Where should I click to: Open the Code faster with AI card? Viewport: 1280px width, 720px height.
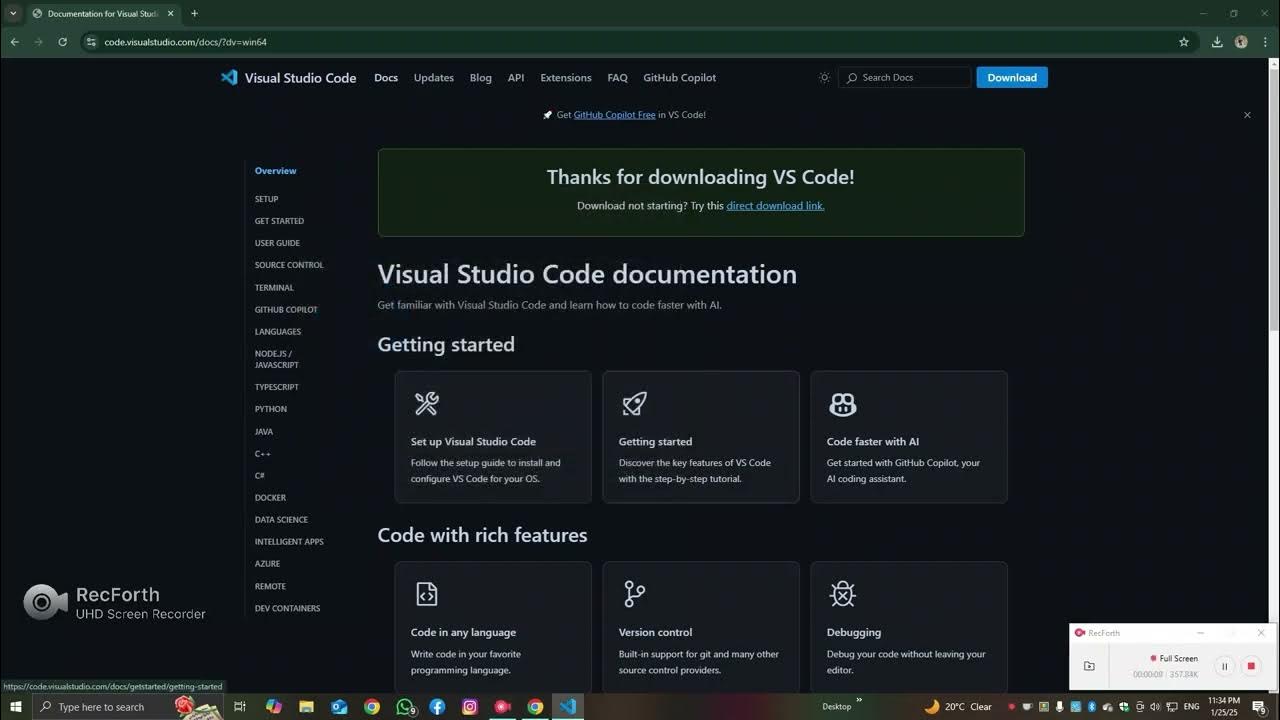point(909,437)
